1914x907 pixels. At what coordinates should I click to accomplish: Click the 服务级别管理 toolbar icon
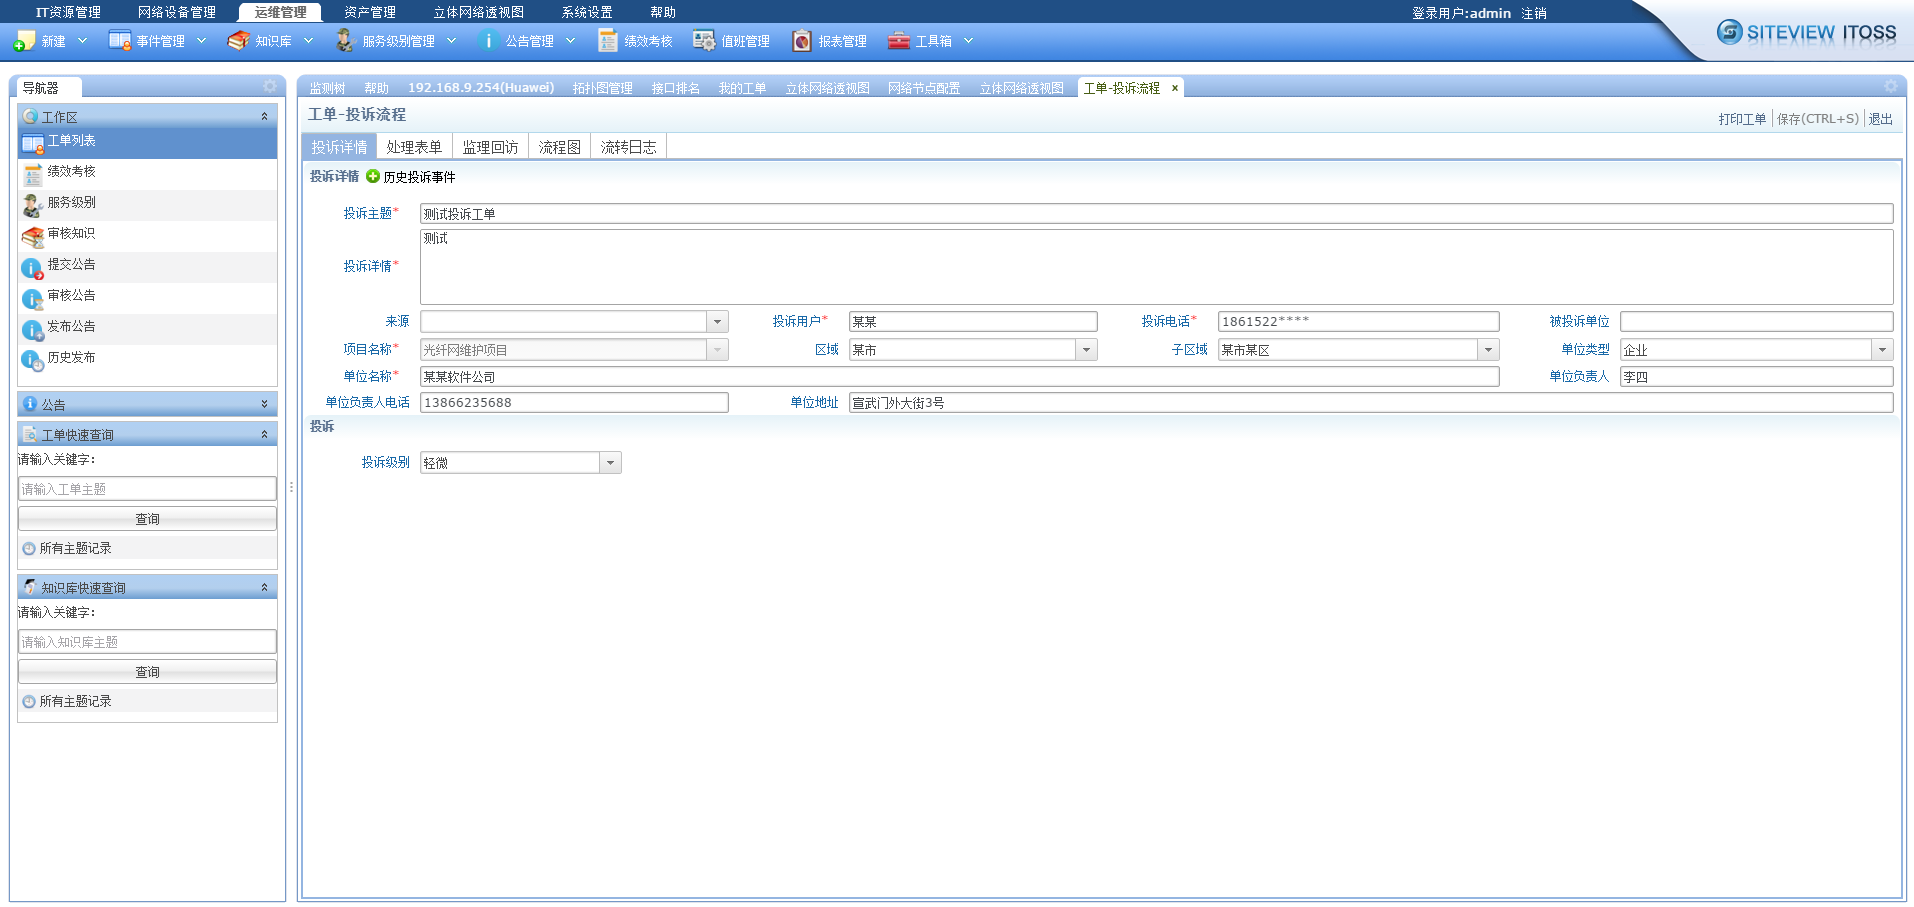coord(344,40)
